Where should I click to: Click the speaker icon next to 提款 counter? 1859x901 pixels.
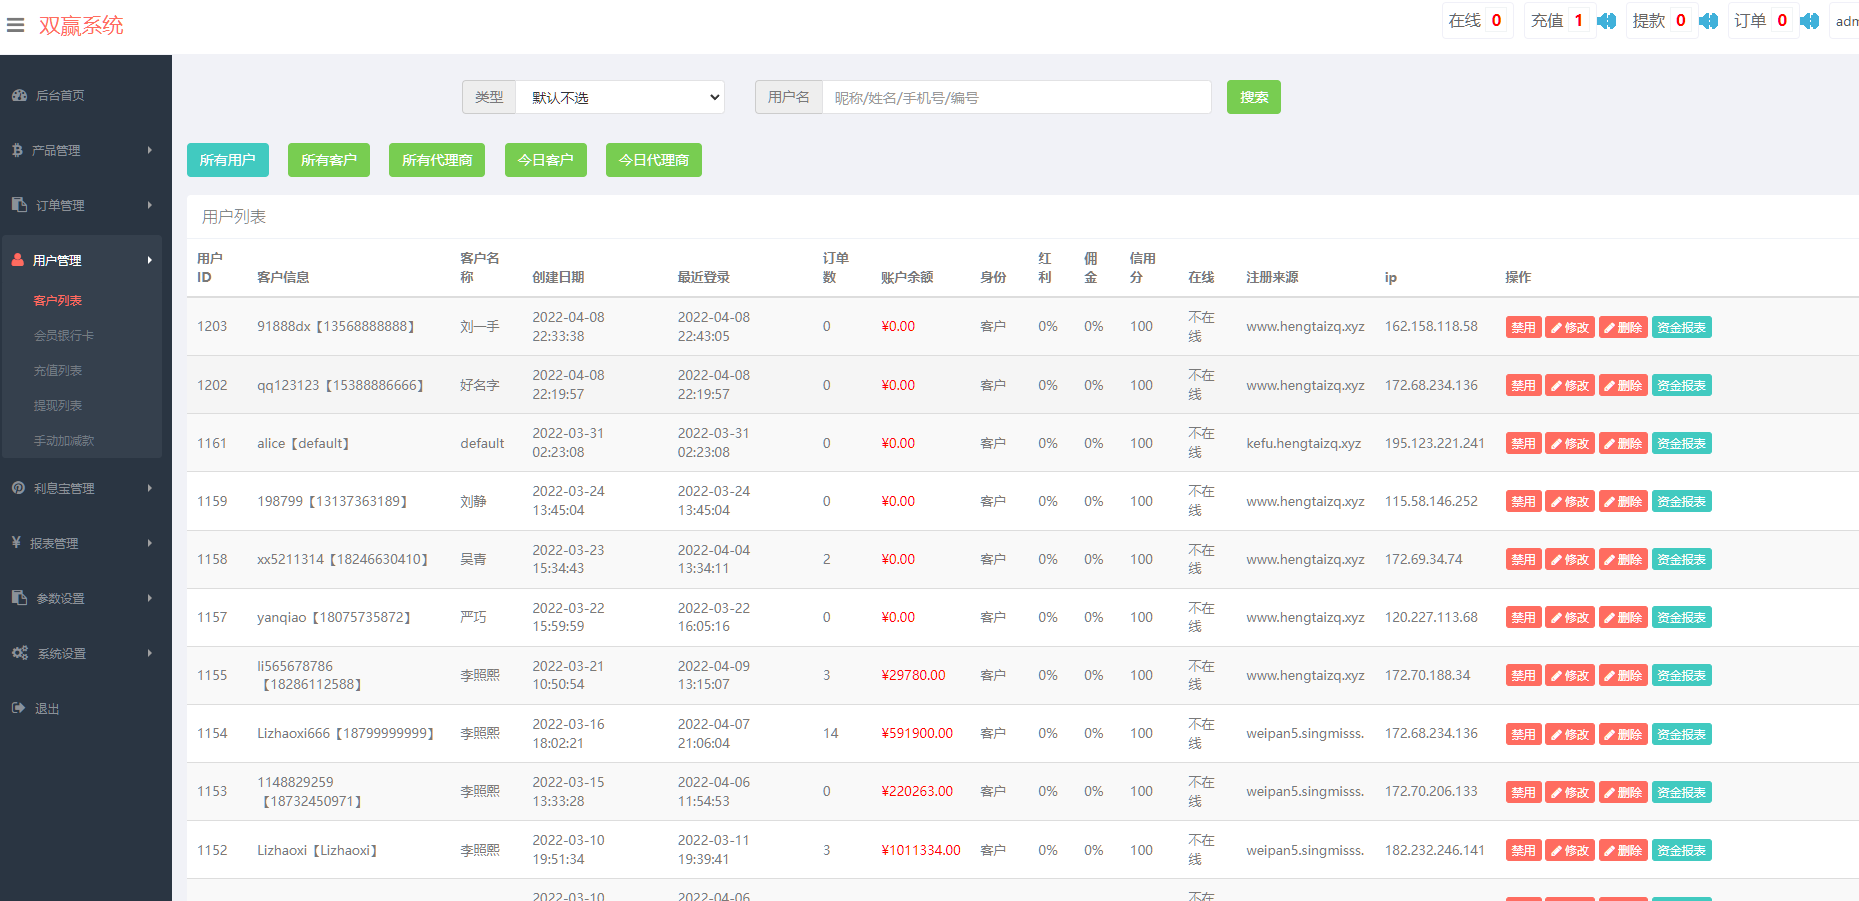(1708, 21)
